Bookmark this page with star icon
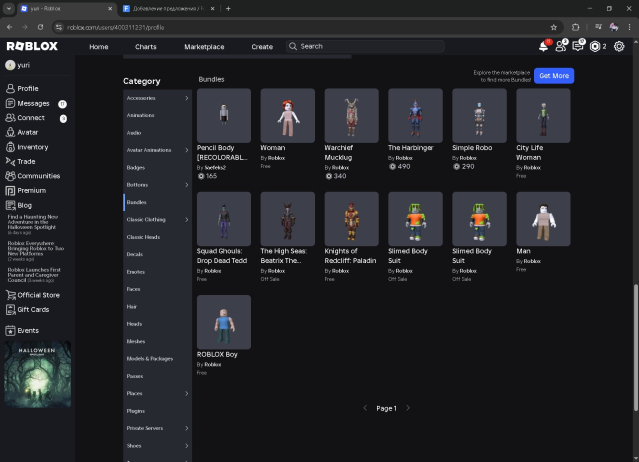639x462 pixels. (x=554, y=27)
